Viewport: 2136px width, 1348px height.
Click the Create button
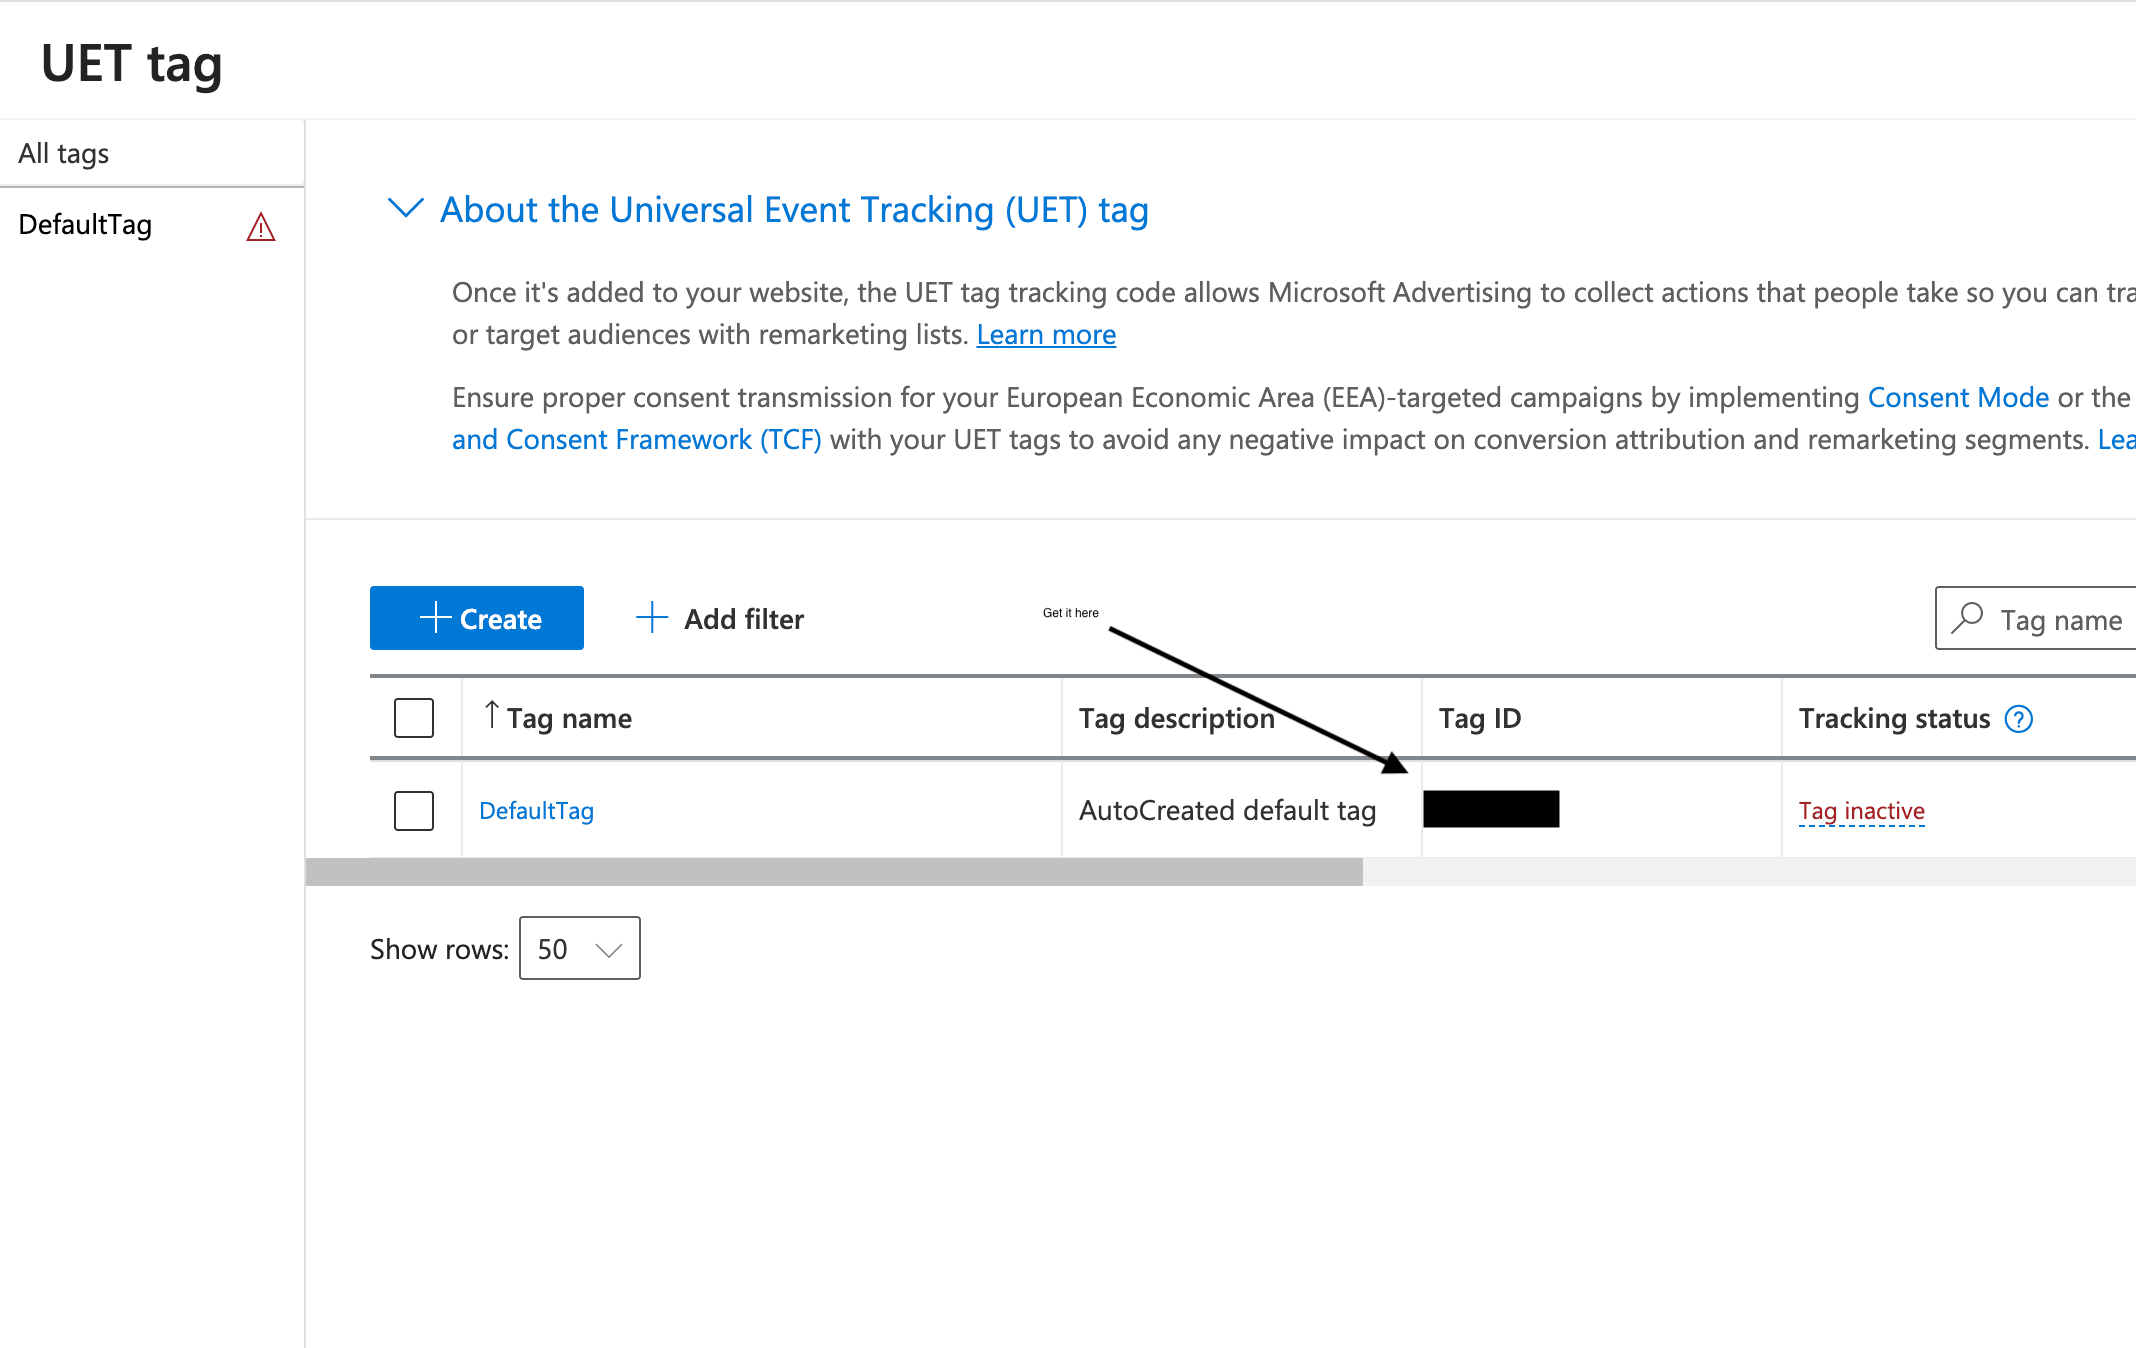(x=477, y=618)
